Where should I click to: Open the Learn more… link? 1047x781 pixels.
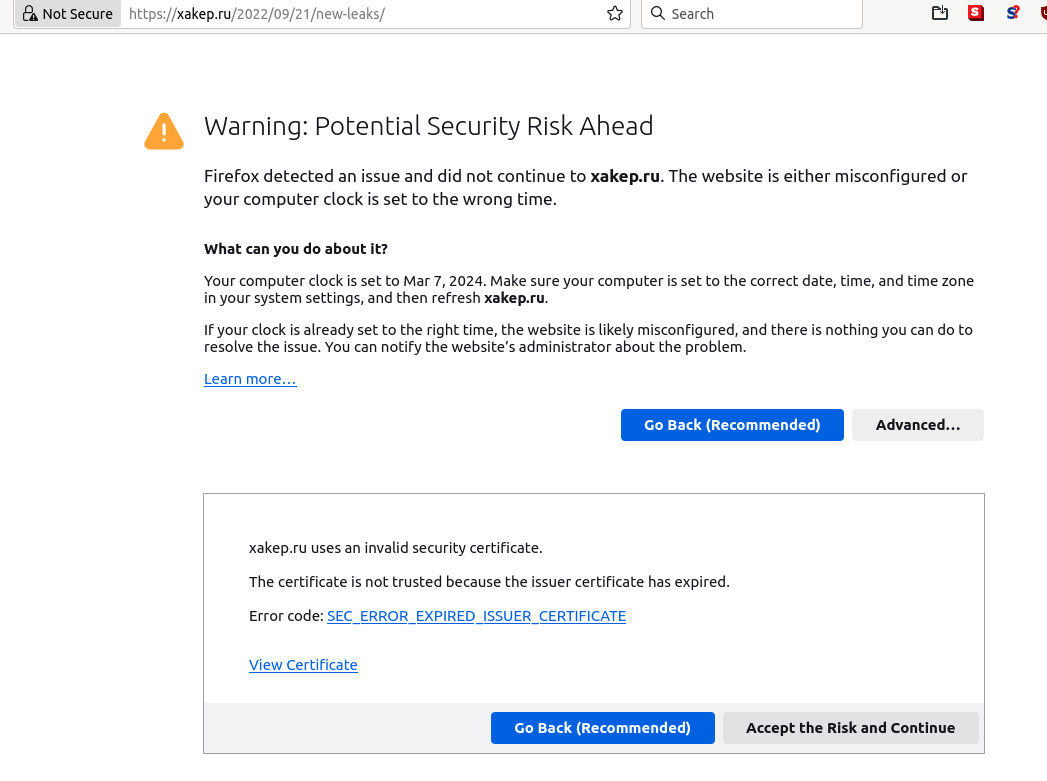point(250,379)
